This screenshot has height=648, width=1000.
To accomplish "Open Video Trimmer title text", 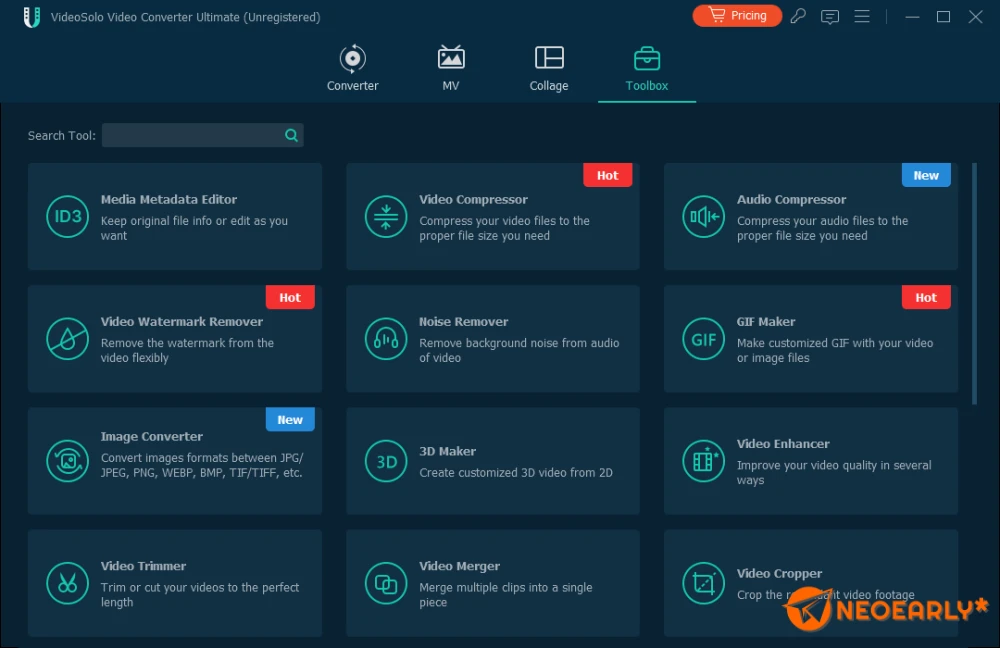I will pyautogui.click(x=143, y=566).
